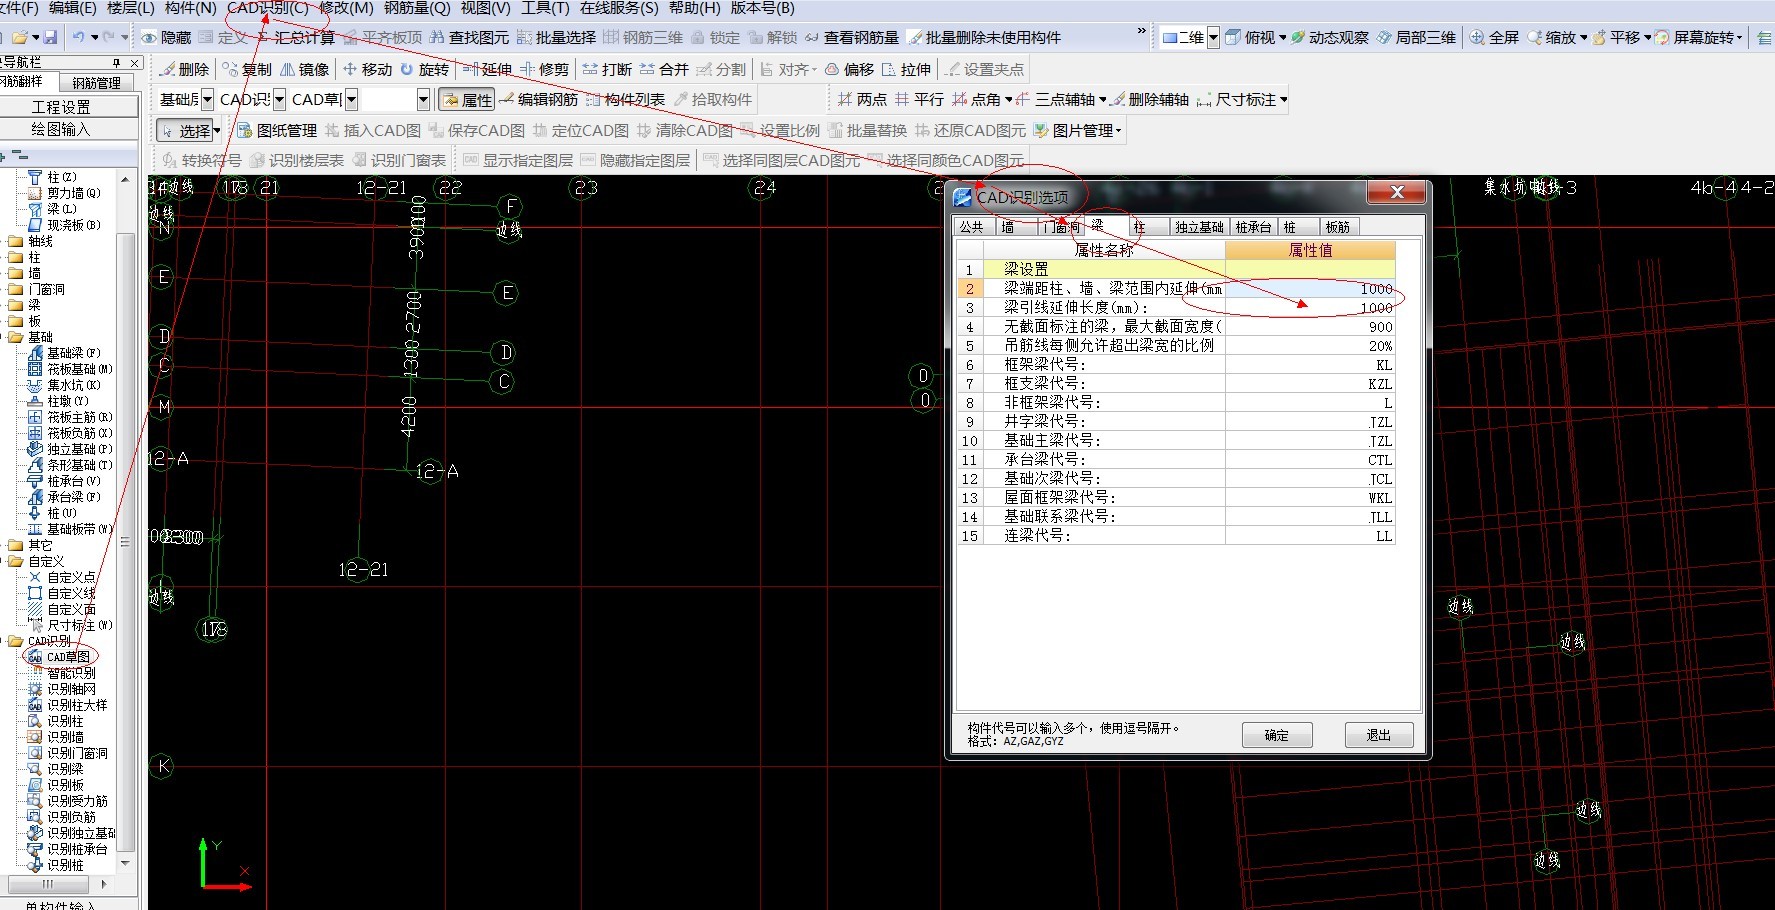The width and height of the screenshot is (1775, 910).
Task: Open 图纸管理 drawing management
Action: 277,130
